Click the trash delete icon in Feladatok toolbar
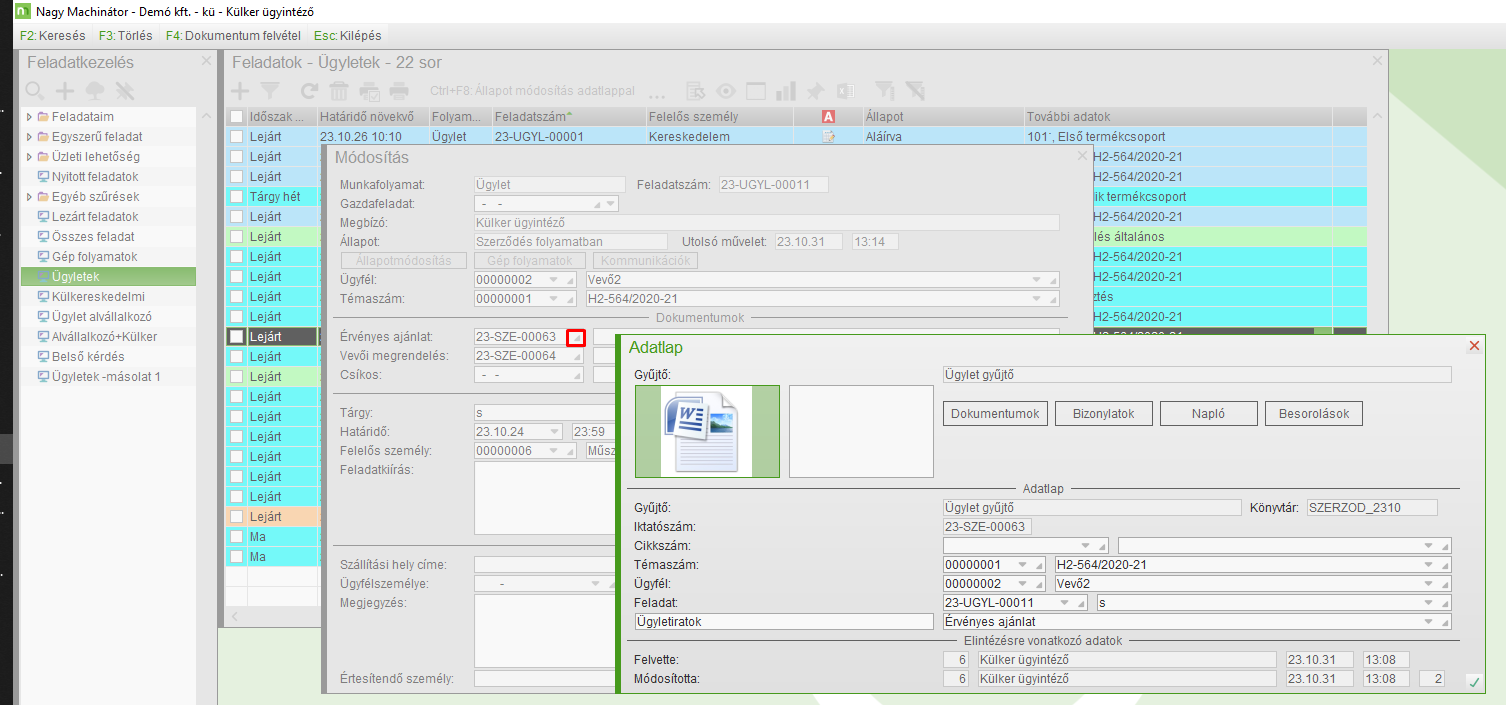1506x705 pixels. [x=340, y=91]
